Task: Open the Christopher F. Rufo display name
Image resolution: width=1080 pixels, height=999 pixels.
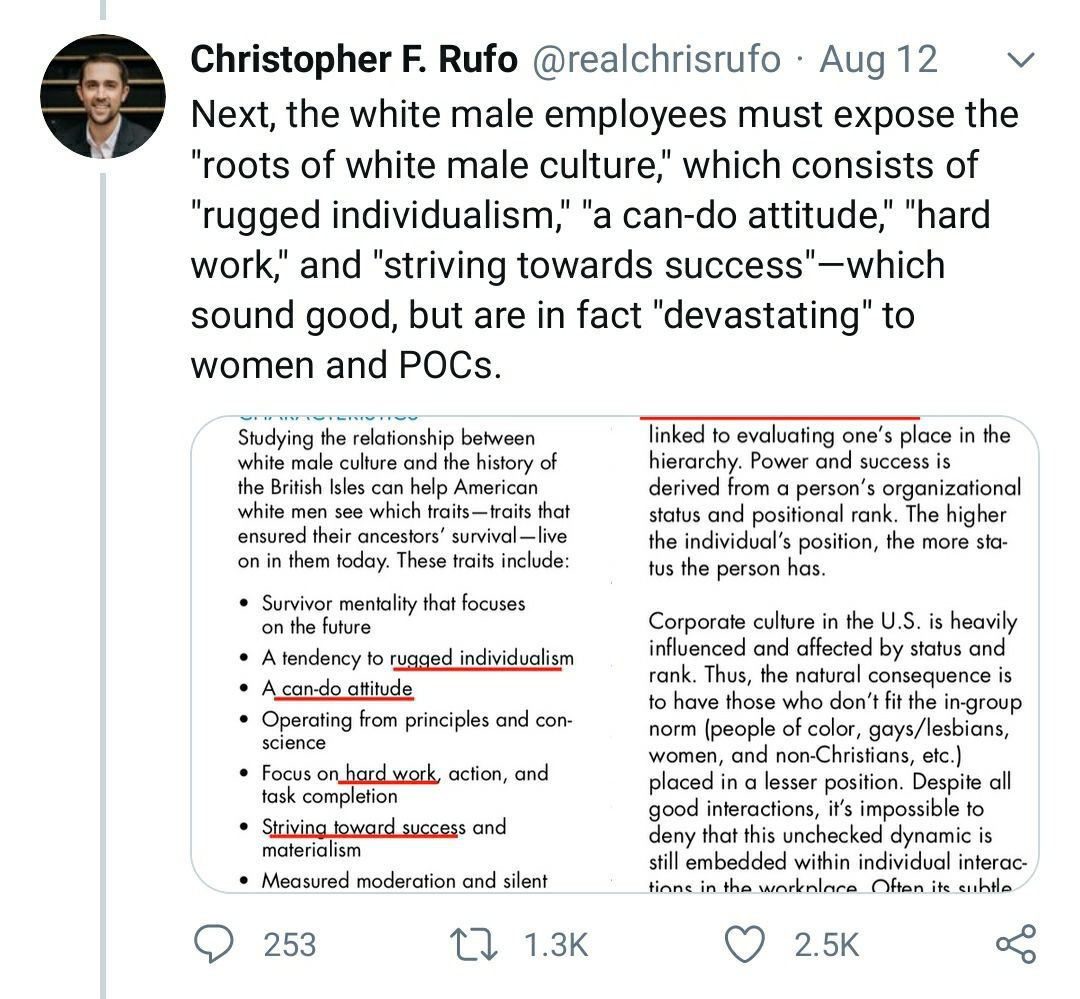Action: tap(353, 60)
